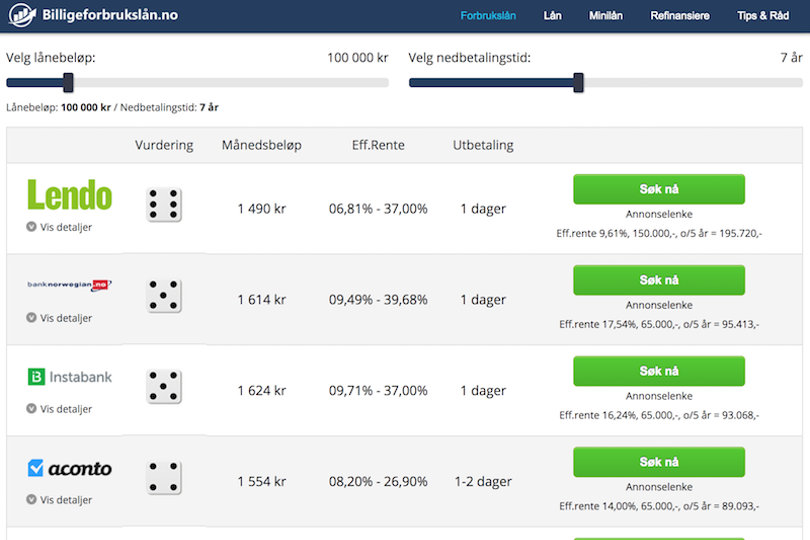Viewport: 810px width, 540px height.
Task: Click the Eff.rente 17,54% example text
Action: (x=659, y=324)
